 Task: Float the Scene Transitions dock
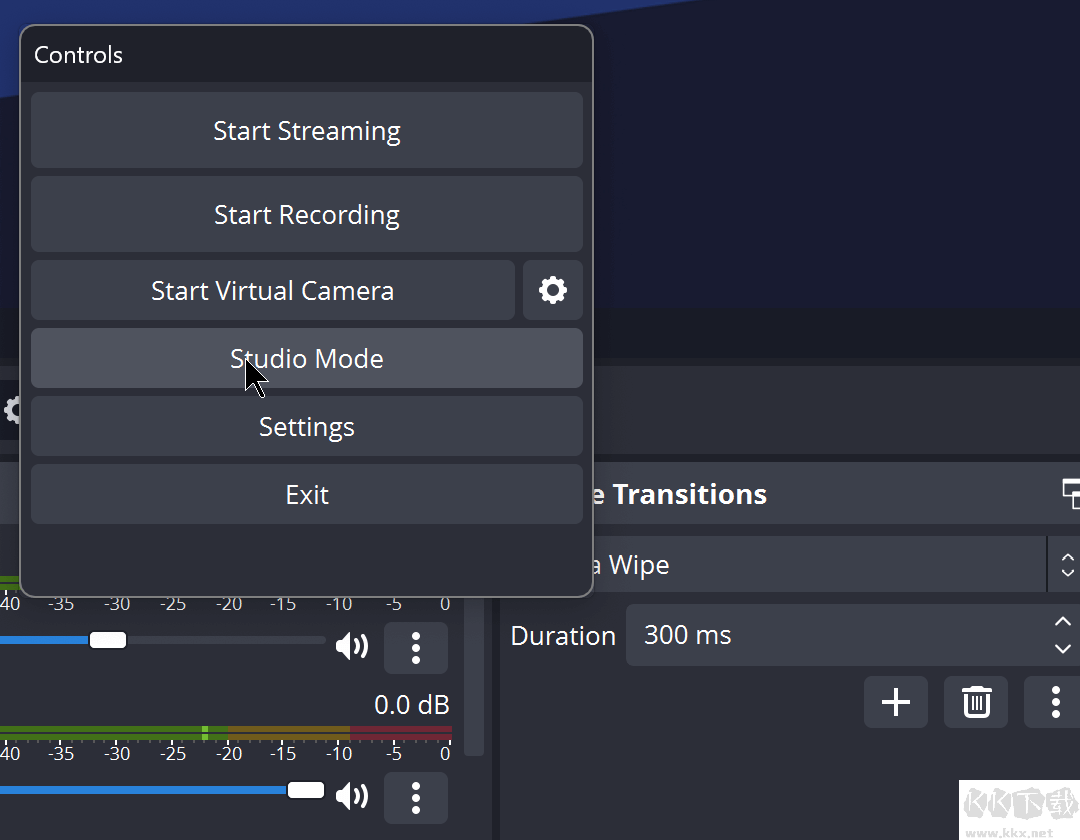(1070, 493)
